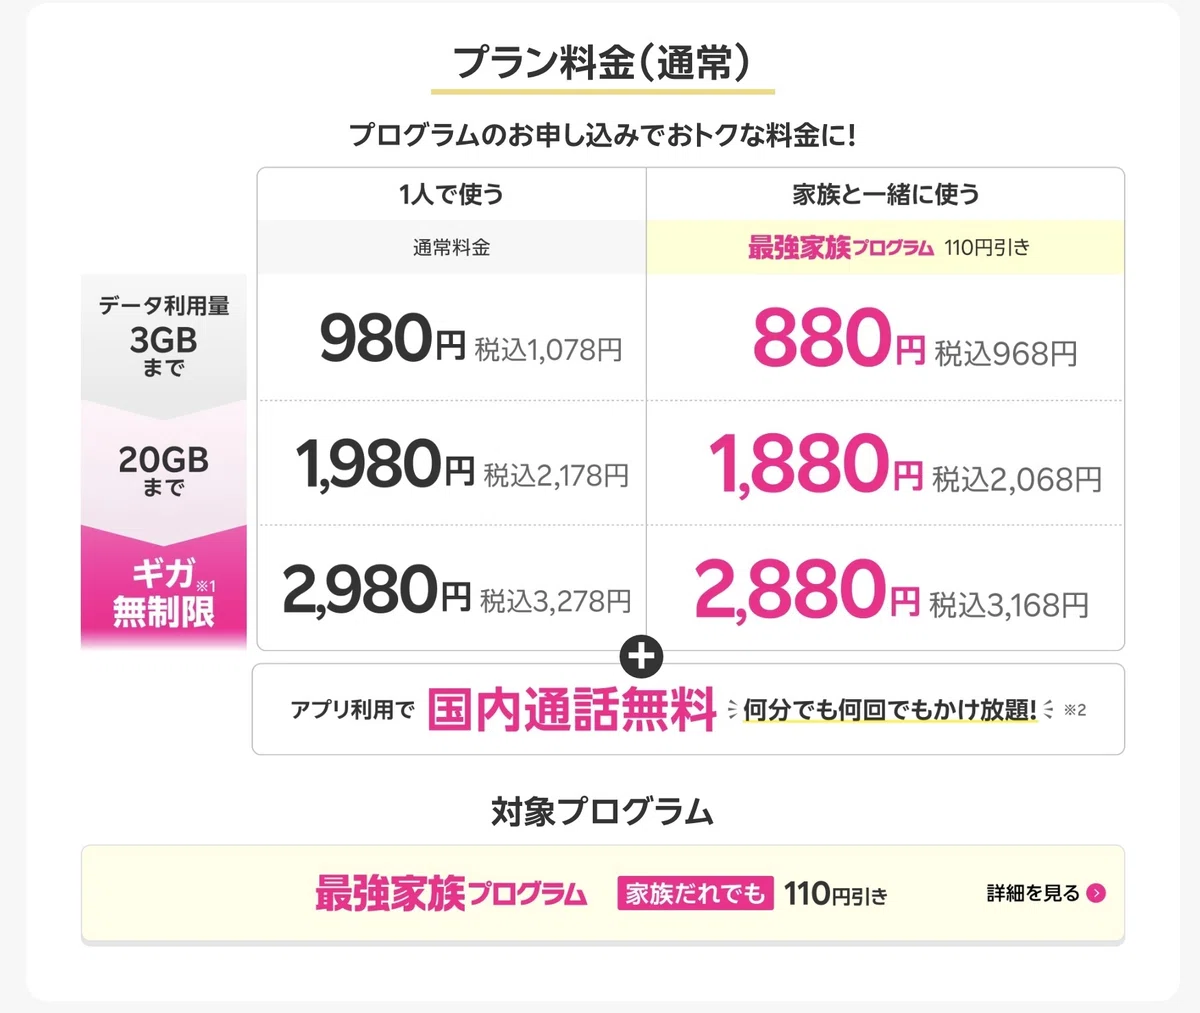Click the 家族だれでも pink badge

[695, 893]
